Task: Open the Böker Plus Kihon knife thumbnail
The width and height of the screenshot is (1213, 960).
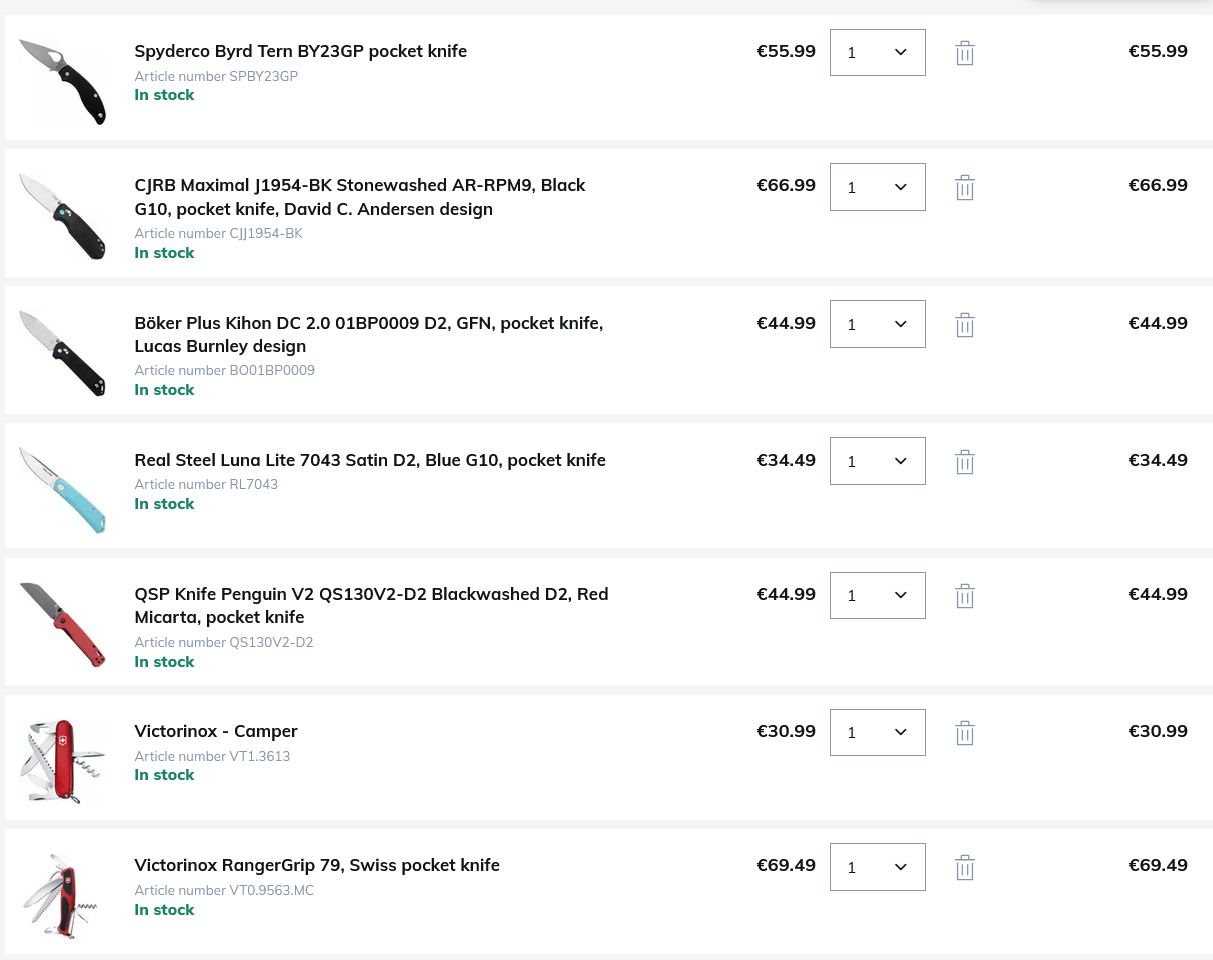Action: pyautogui.click(x=63, y=353)
